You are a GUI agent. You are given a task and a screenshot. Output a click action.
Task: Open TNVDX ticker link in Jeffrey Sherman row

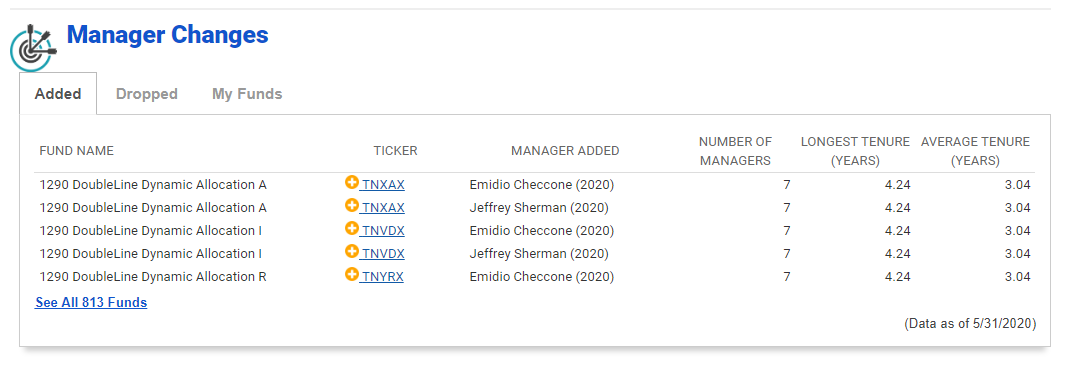click(x=383, y=253)
